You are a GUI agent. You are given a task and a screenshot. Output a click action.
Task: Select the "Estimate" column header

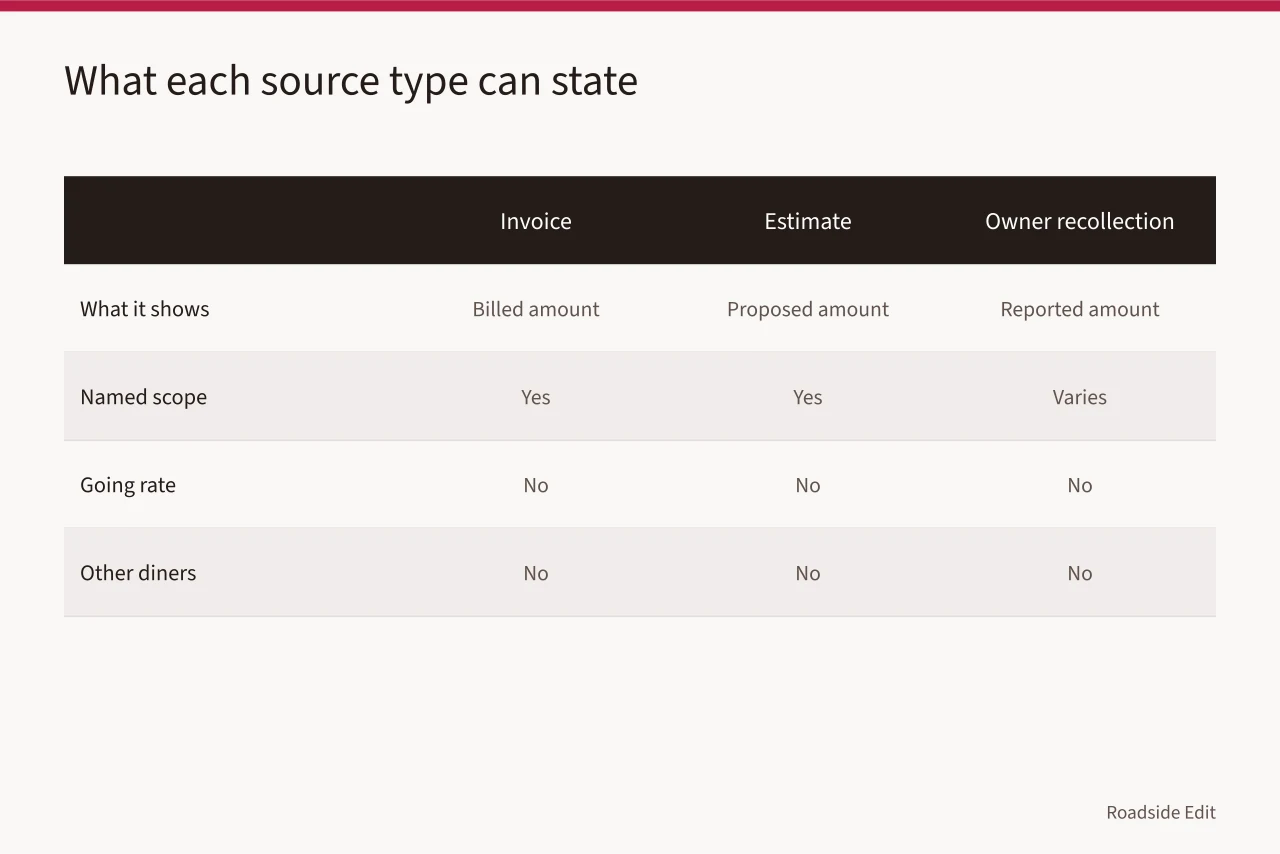[x=808, y=221]
